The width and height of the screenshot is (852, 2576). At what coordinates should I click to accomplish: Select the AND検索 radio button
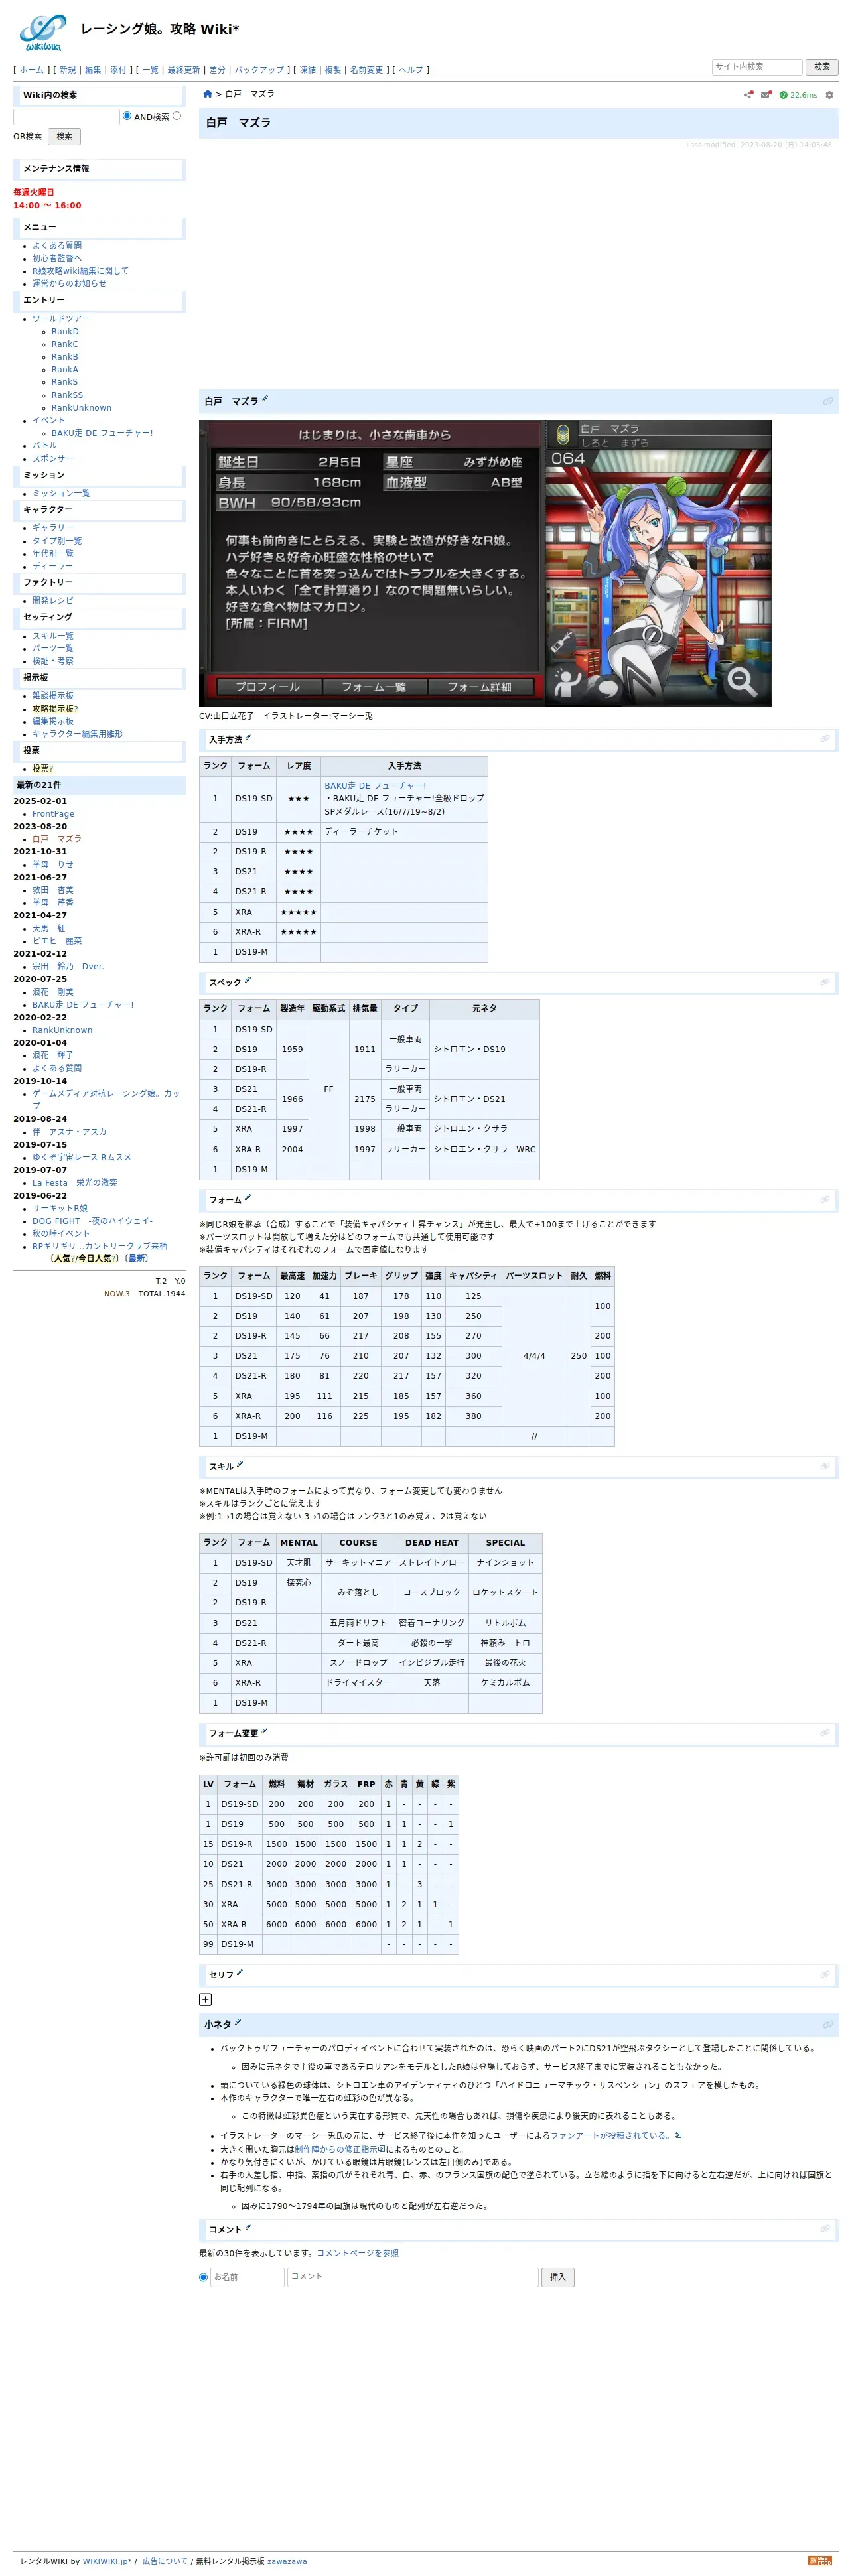[127, 116]
